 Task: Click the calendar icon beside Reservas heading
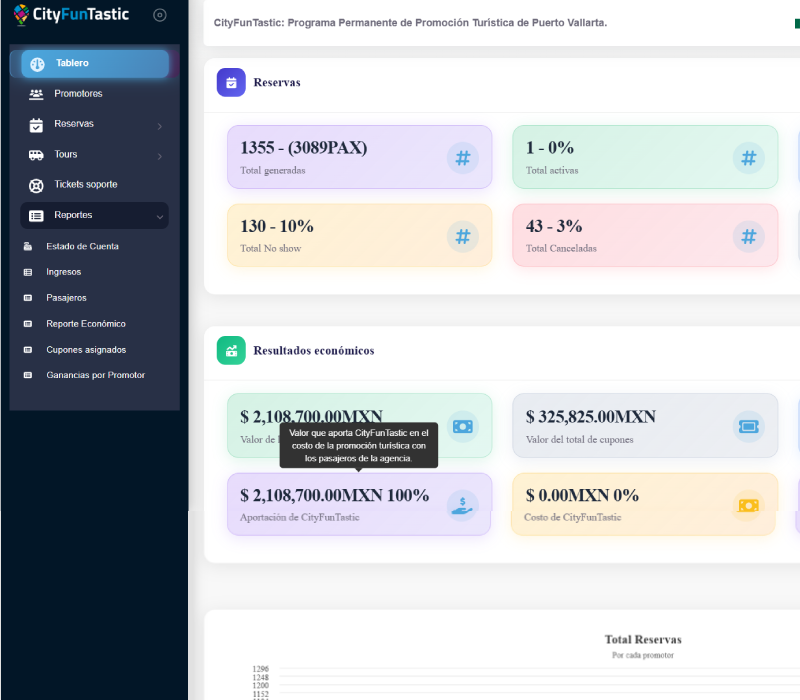click(x=231, y=83)
